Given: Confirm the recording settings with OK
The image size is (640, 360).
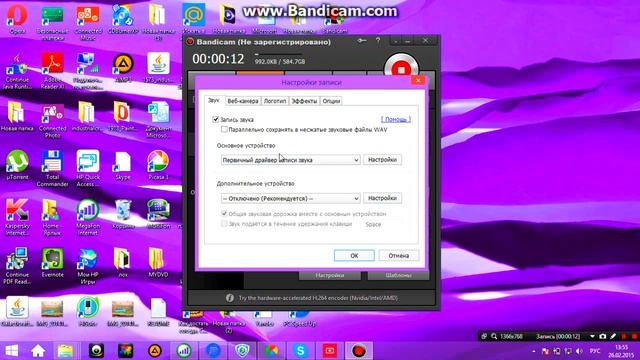Looking at the screenshot, I should click(x=354, y=256).
